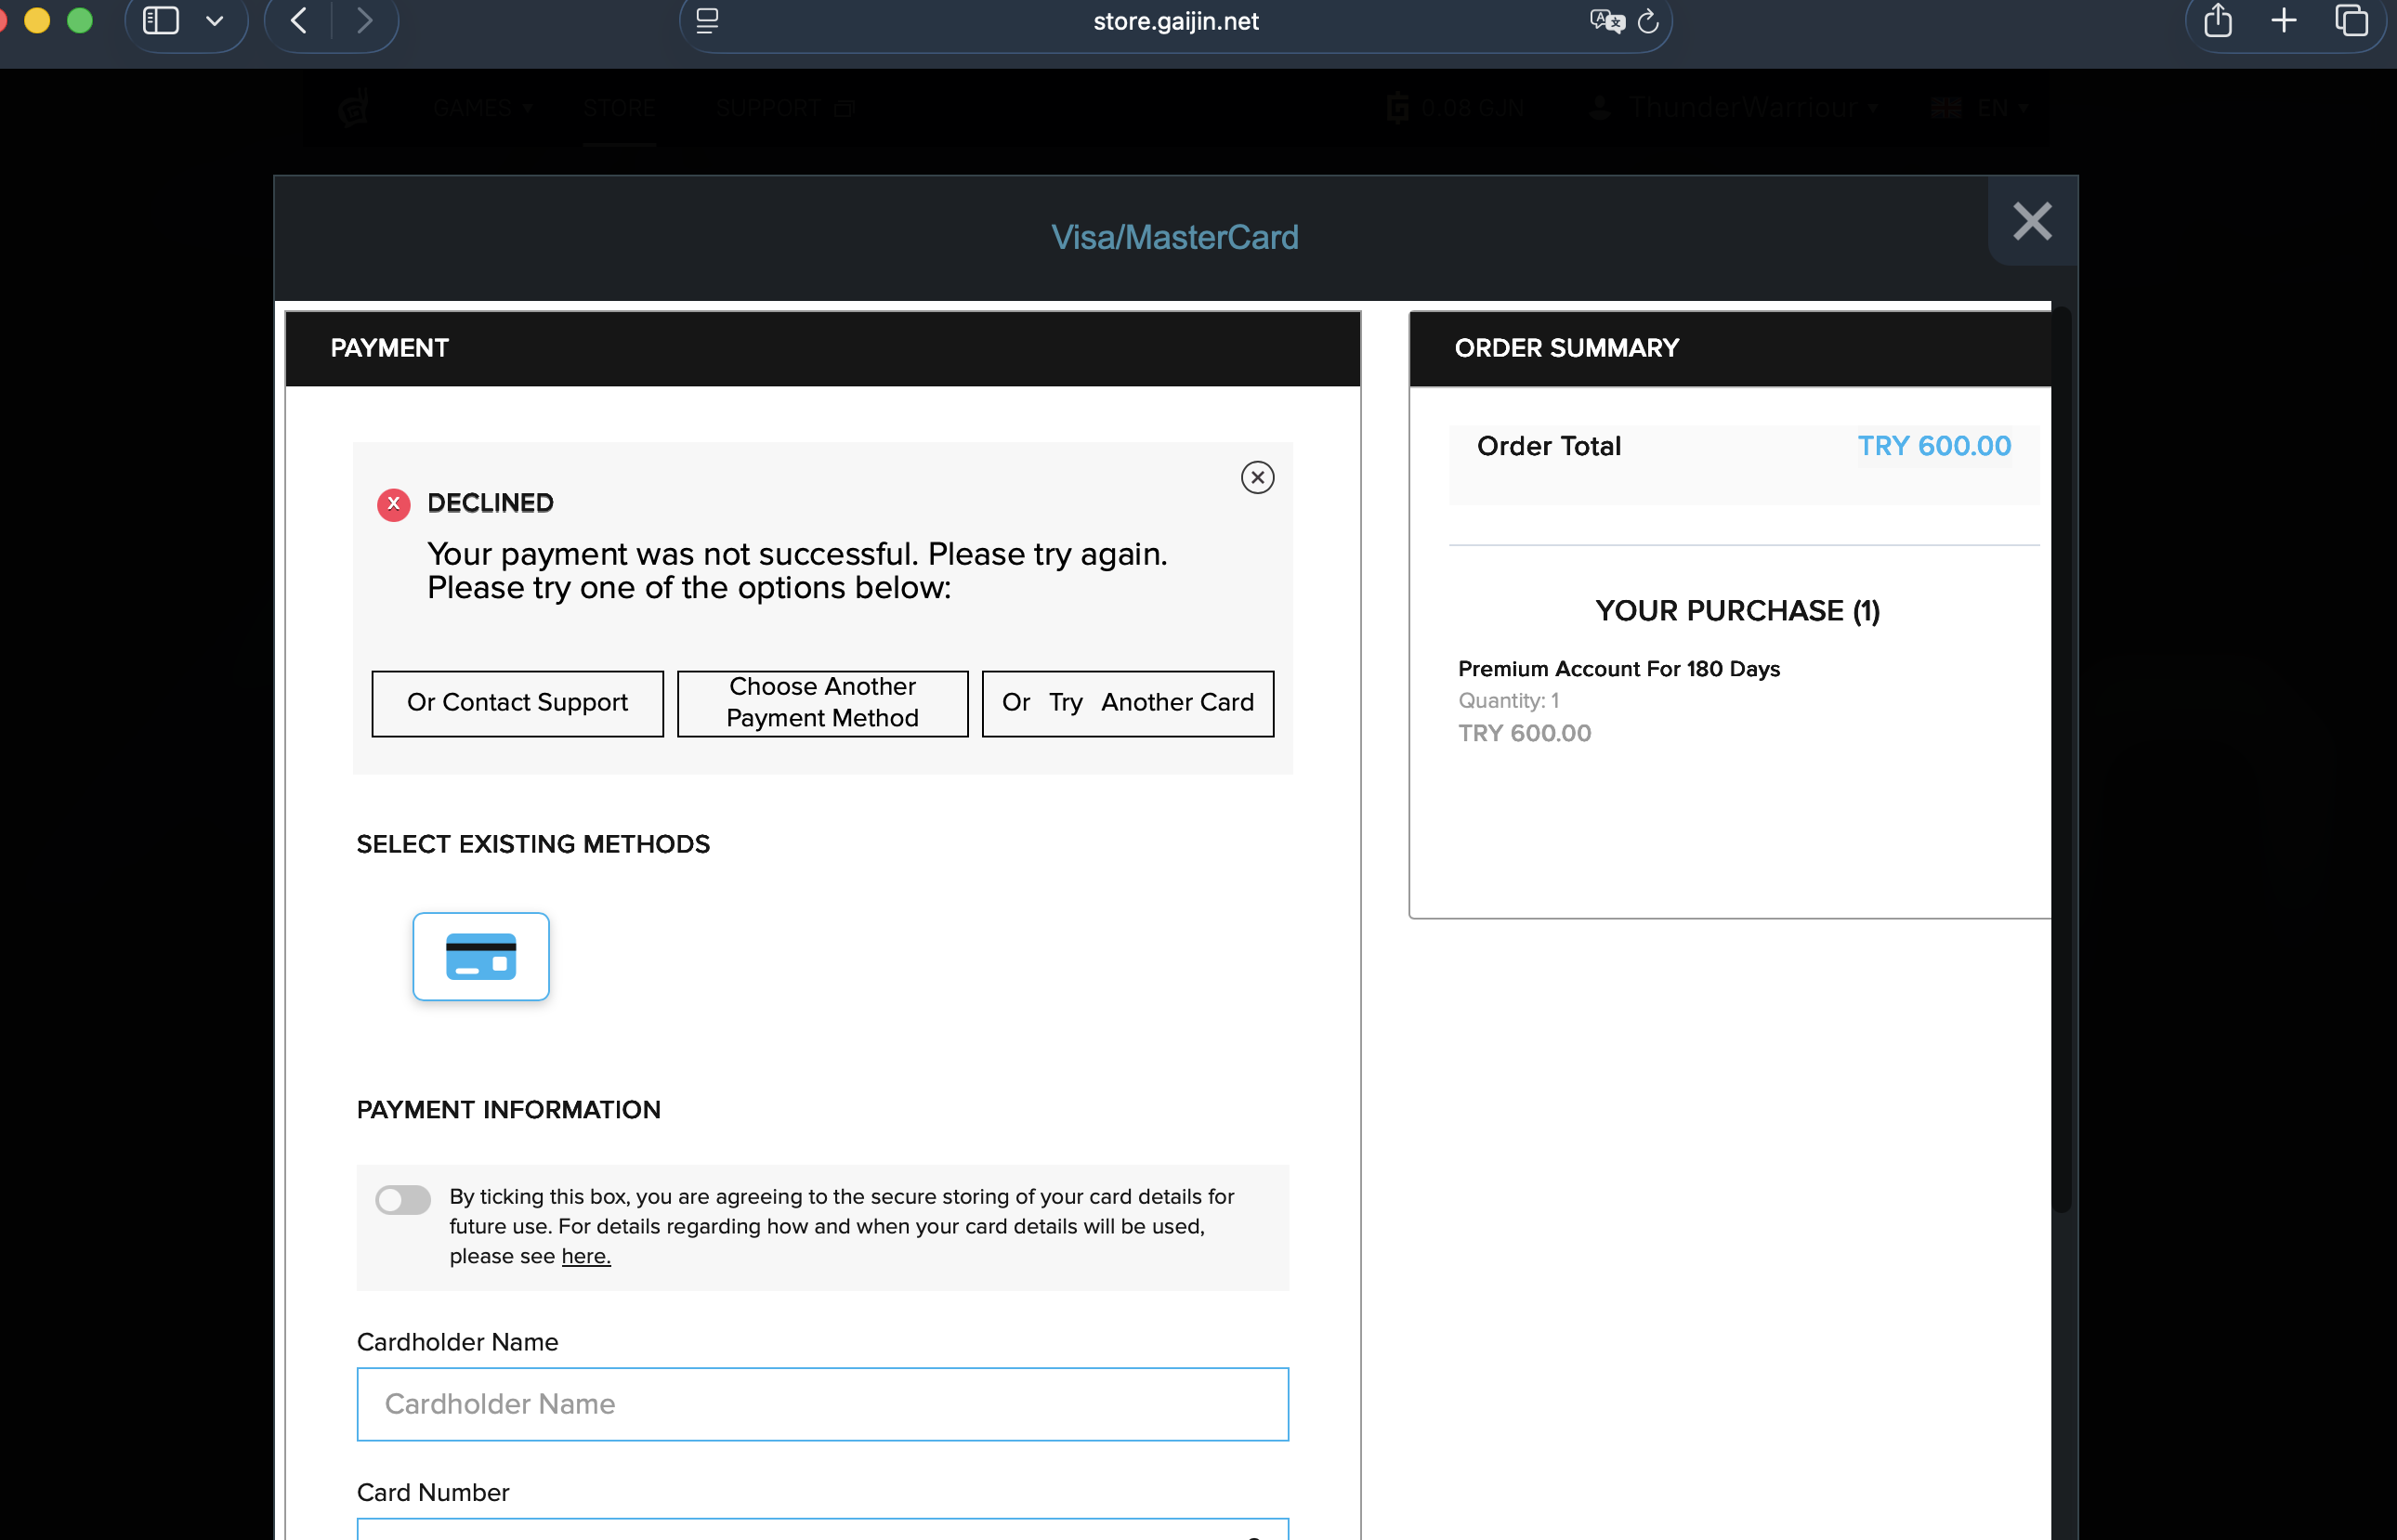2397x1540 pixels.
Task: Click Or Try Another Card button
Action: (1127, 703)
